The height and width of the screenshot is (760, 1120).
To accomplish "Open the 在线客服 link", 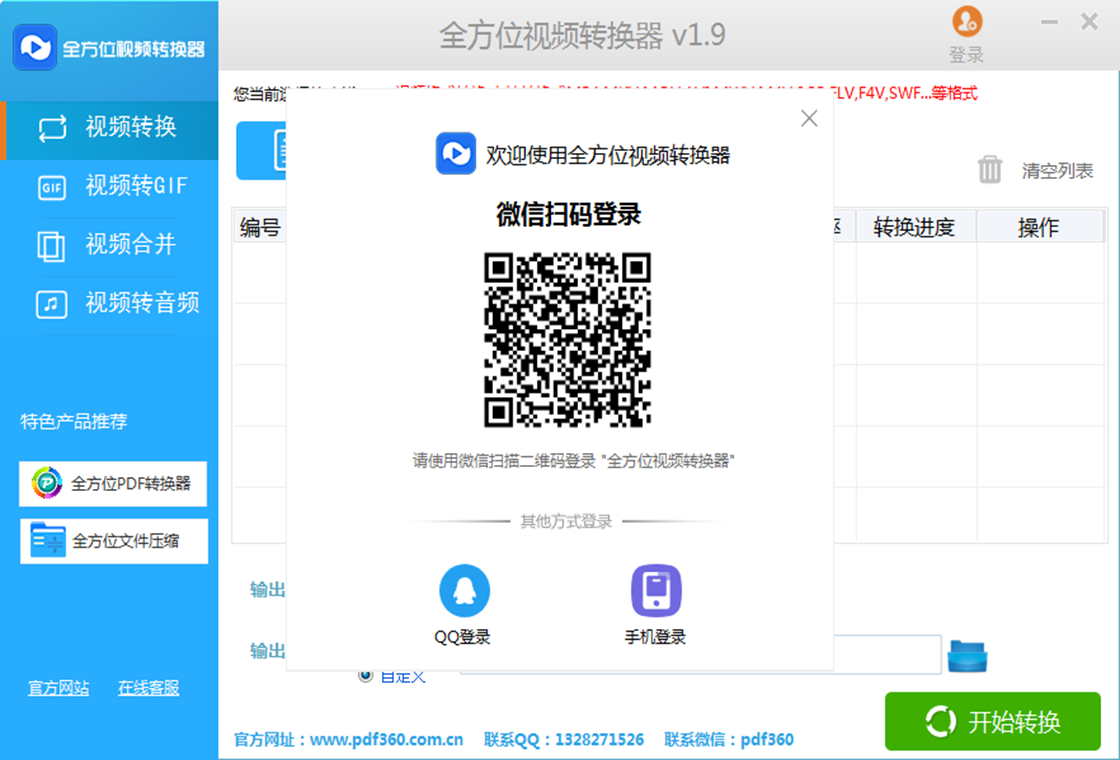I will [149, 688].
